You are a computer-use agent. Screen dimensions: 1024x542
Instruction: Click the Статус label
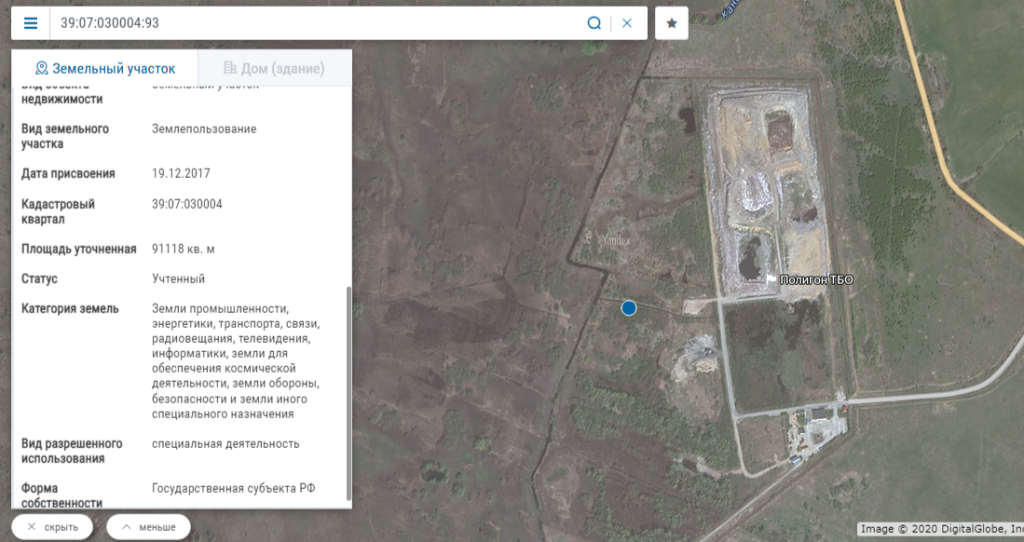[39, 279]
